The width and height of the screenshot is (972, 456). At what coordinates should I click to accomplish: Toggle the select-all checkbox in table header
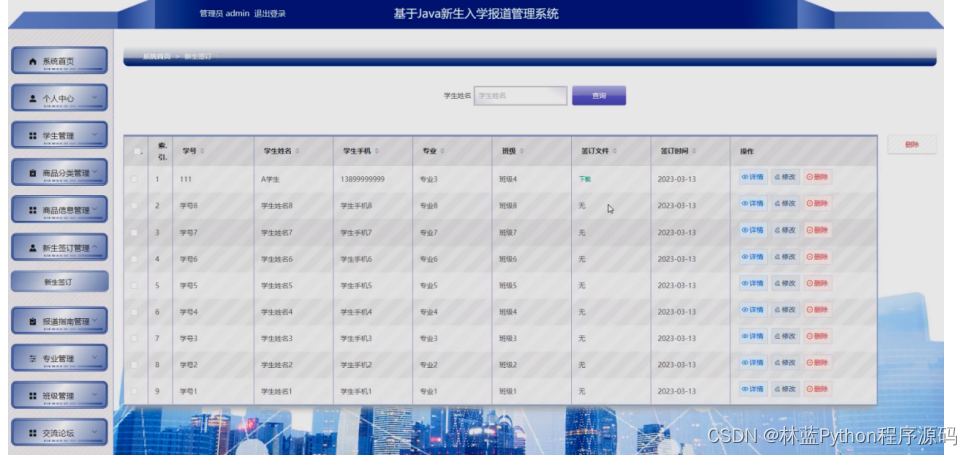tap(135, 151)
